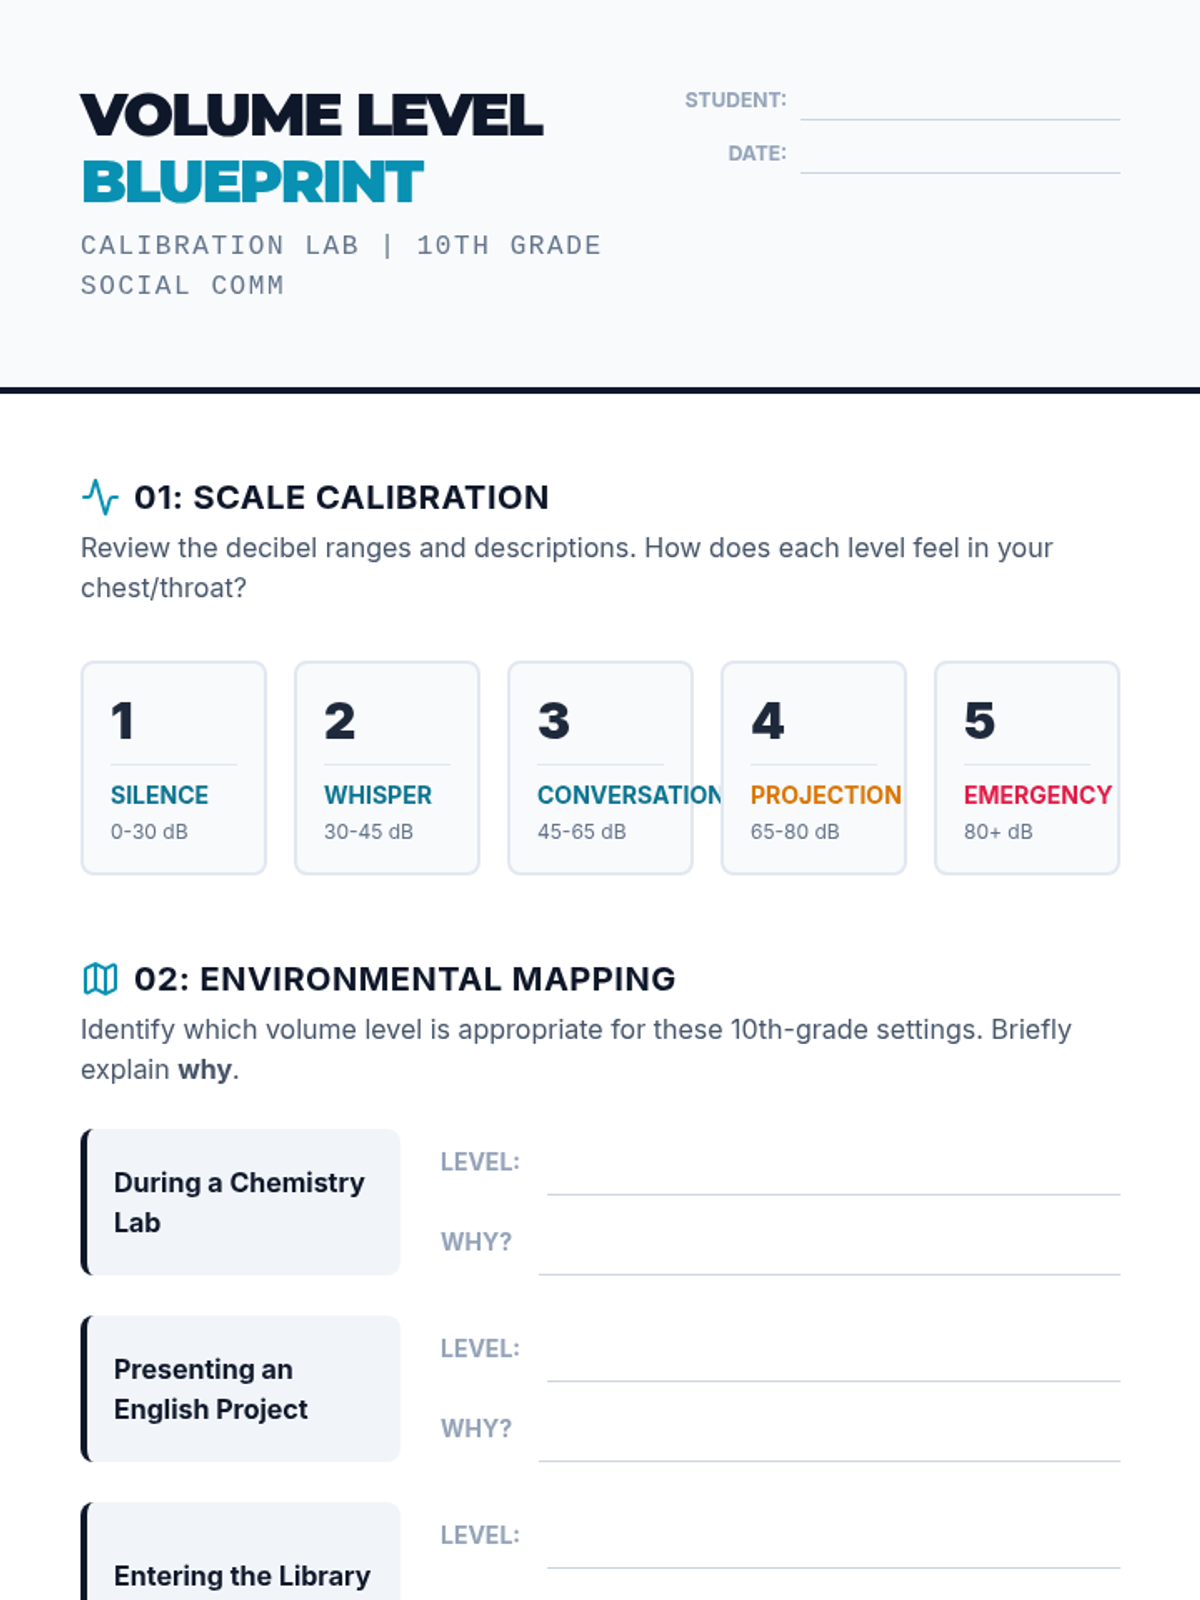Select the level 5 Emergency card

point(1027,768)
